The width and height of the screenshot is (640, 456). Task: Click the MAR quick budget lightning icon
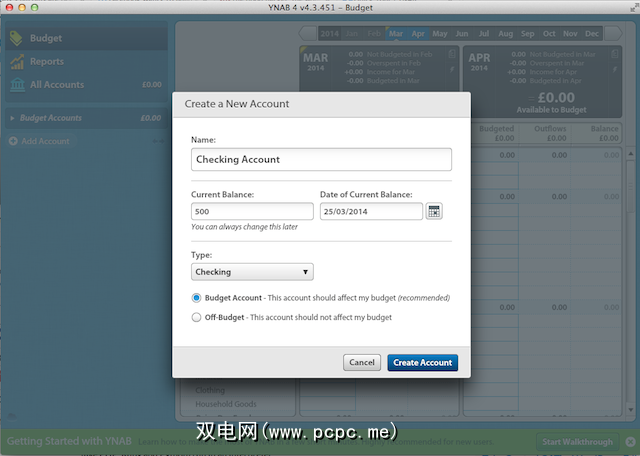coord(452,70)
